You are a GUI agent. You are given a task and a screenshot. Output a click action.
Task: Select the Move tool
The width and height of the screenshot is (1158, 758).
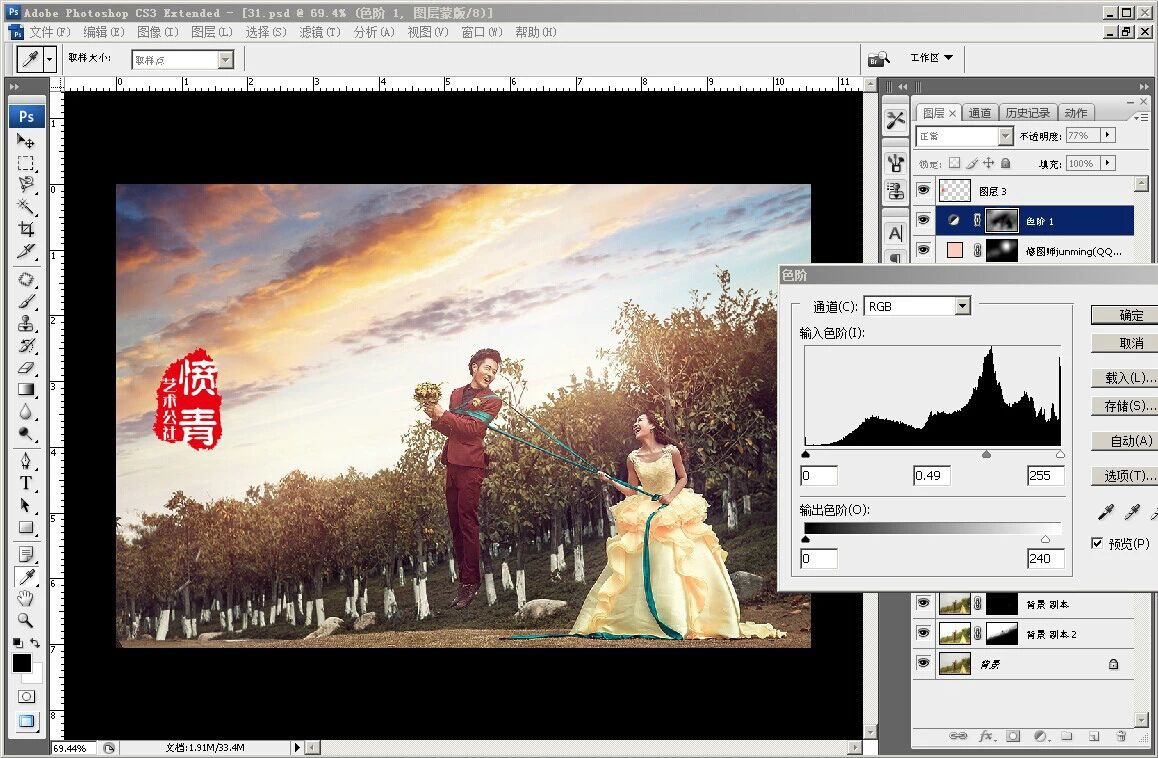point(26,140)
